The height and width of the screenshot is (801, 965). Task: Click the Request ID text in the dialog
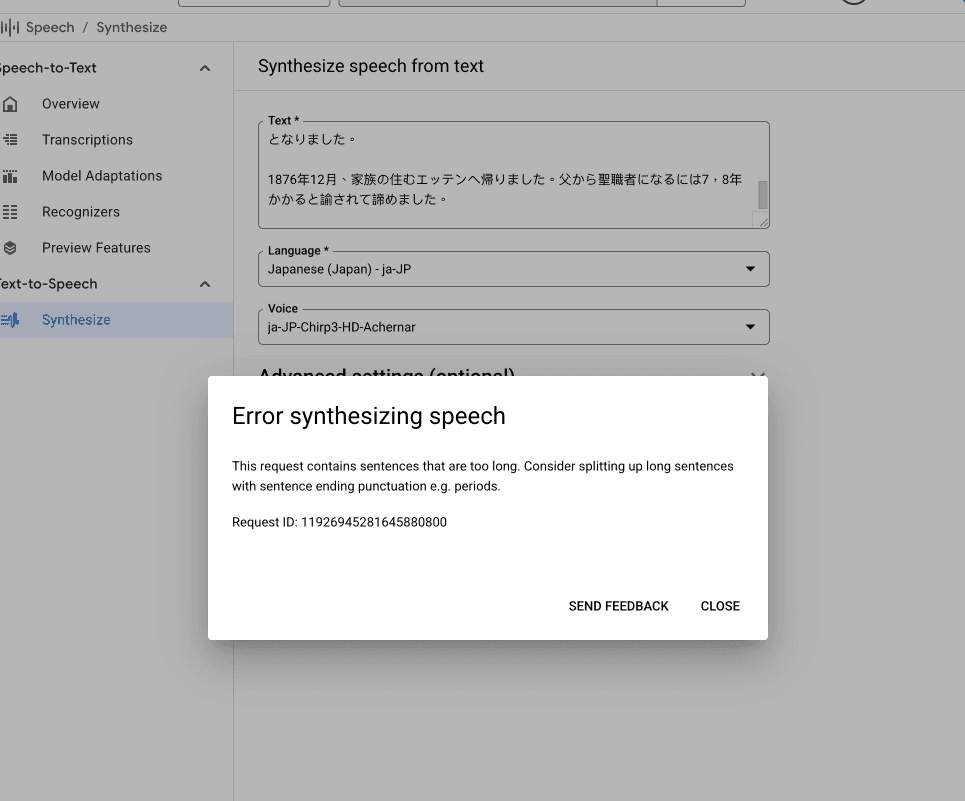click(339, 522)
